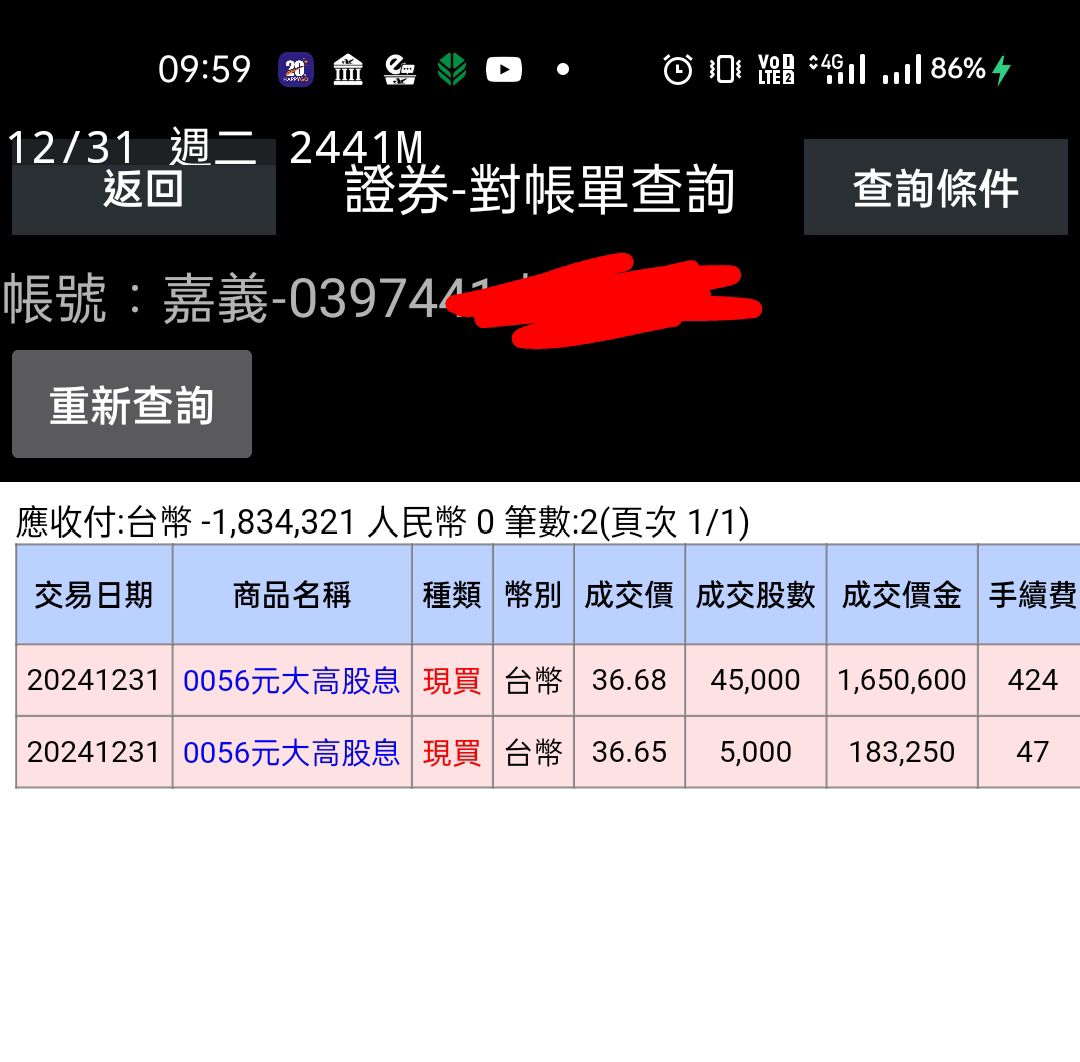Viewport: 1080px width, 1062px height.
Task: Tap the HappyGo 20th anniversary notification icon
Action: [295, 70]
